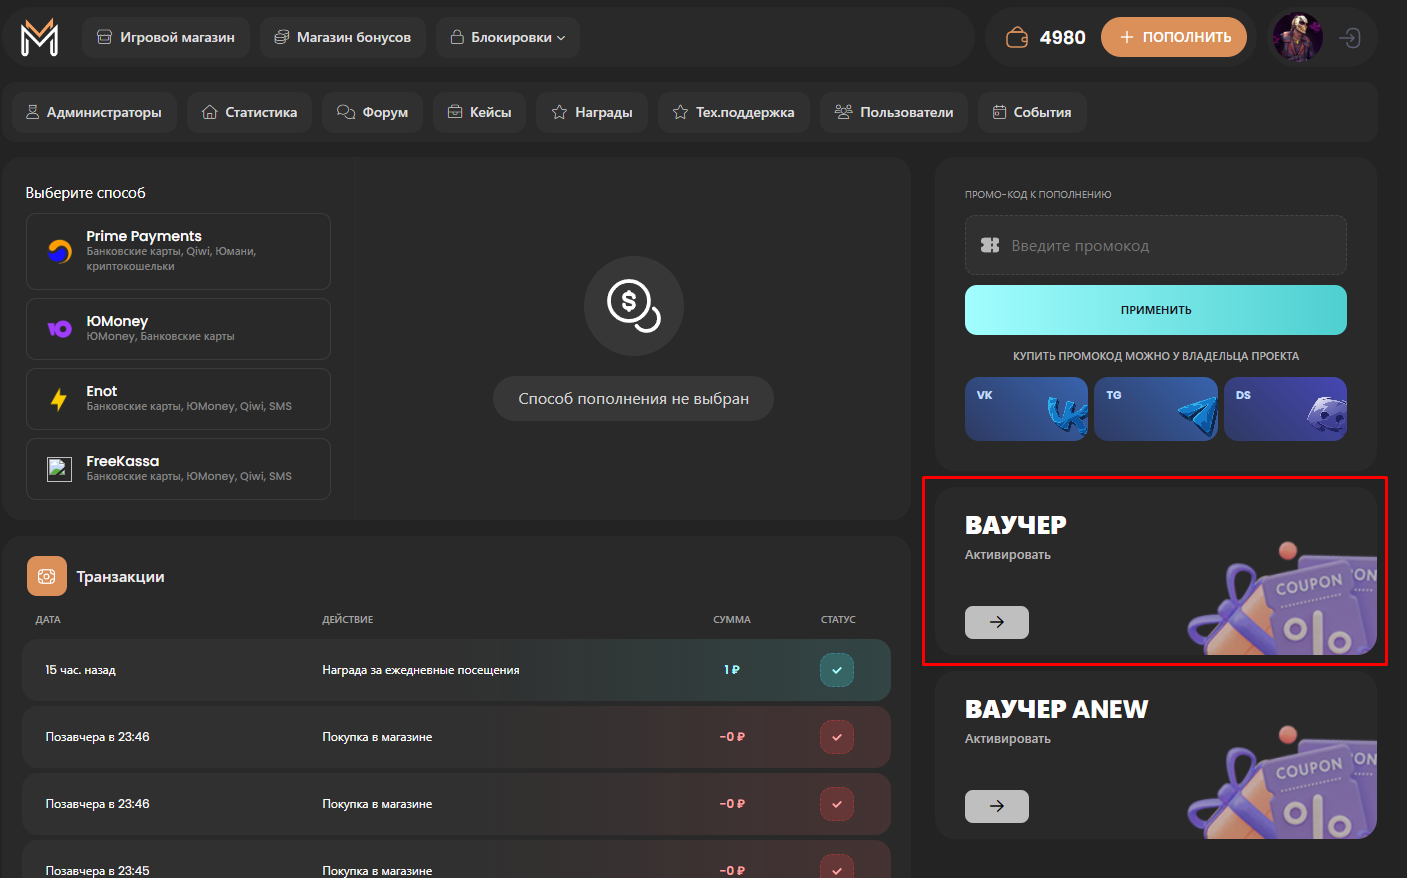
Task: Go to the Кейсы section
Action: click(479, 112)
